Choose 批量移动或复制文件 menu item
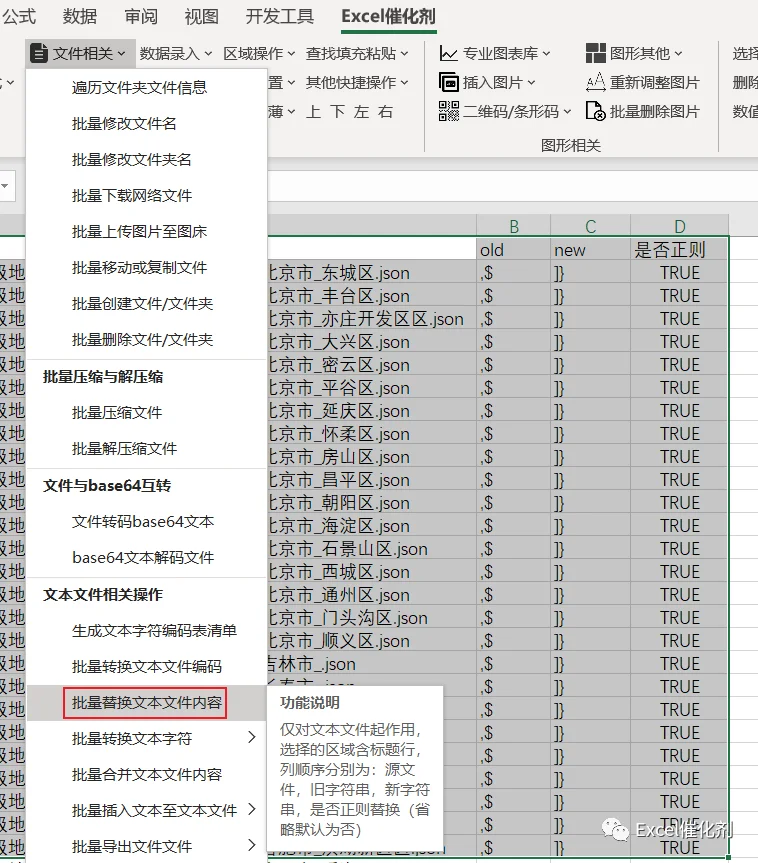758x863 pixels. click(146, 267)
